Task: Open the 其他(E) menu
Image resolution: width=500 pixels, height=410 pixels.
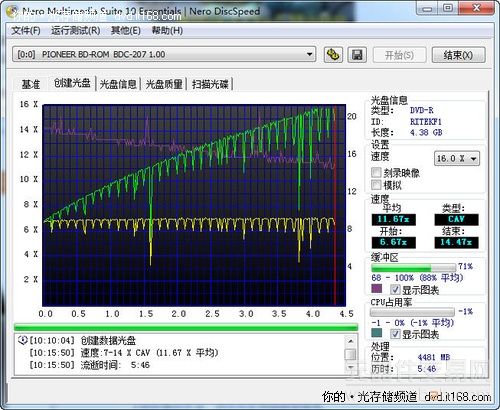Action: [x=126, y=31]
